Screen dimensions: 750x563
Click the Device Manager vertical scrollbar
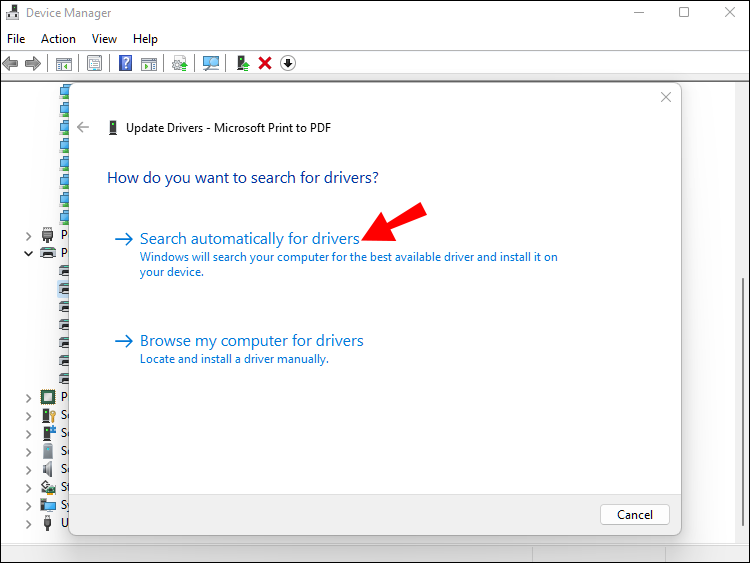(744, 402)
